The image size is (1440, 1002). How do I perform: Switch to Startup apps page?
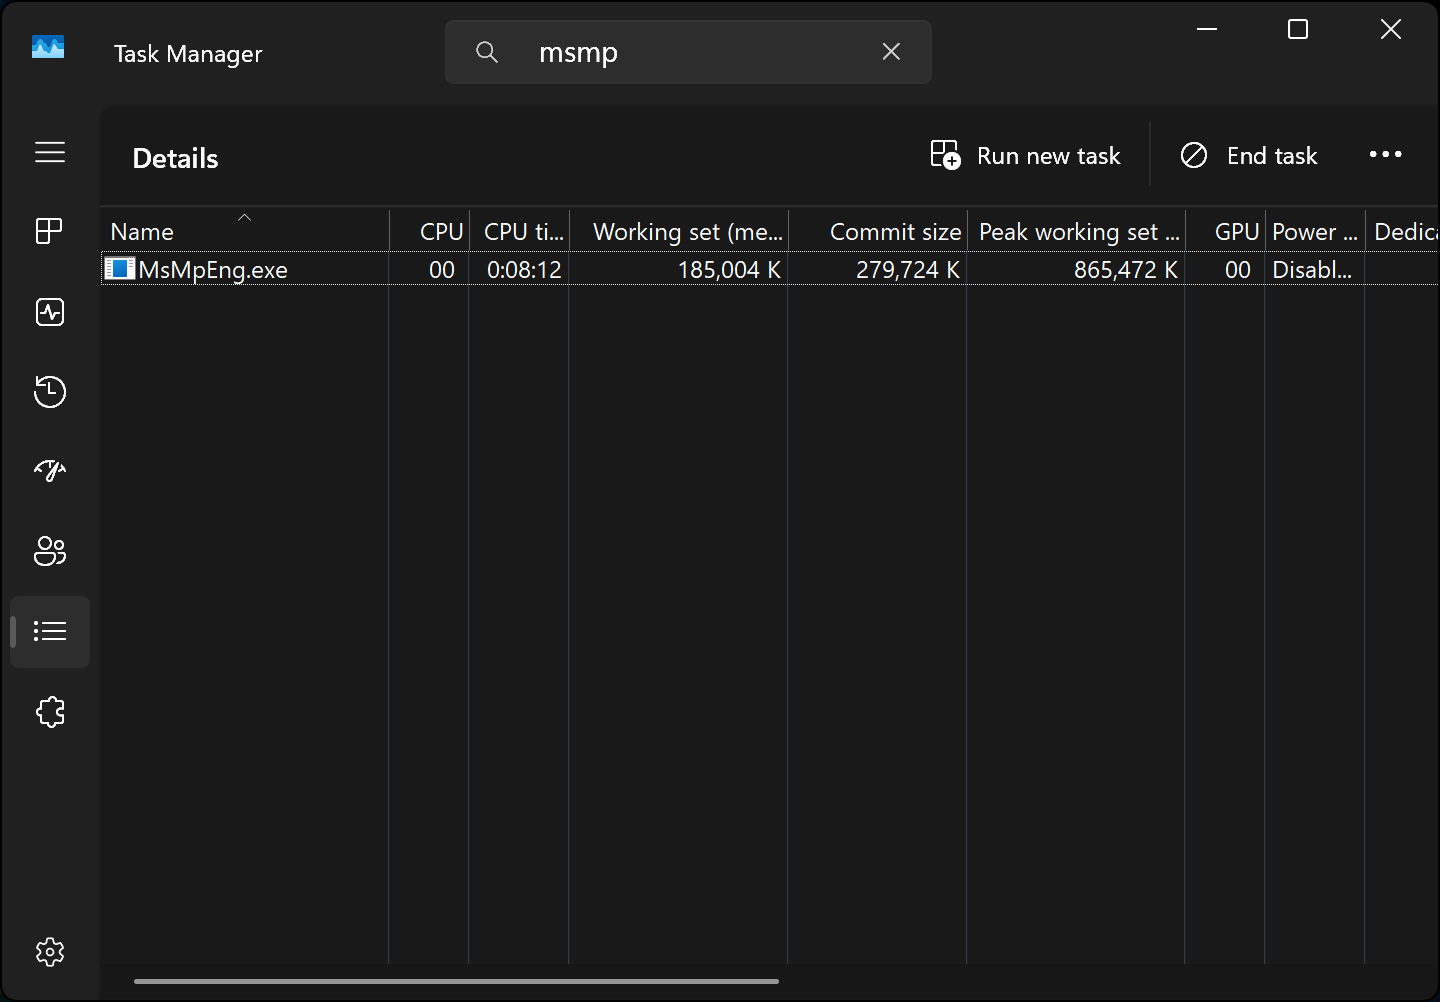(50, 471)
